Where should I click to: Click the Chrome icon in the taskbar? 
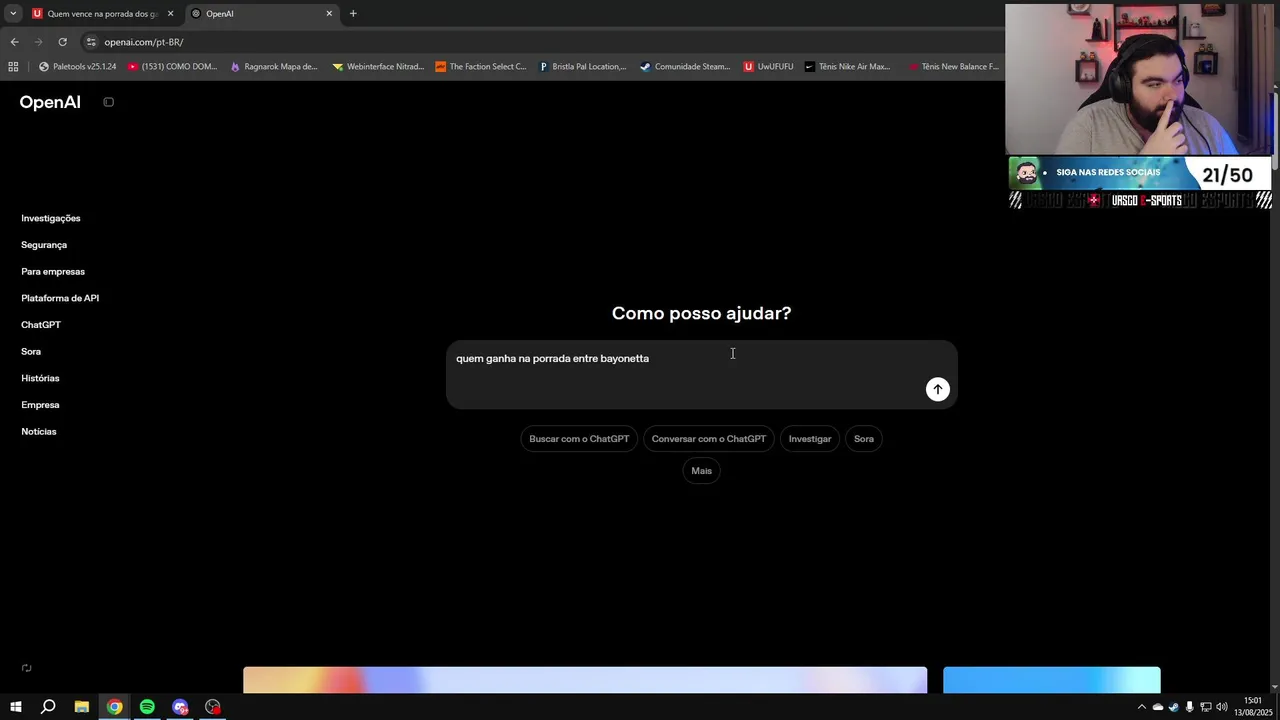click(x=115, y=707)
